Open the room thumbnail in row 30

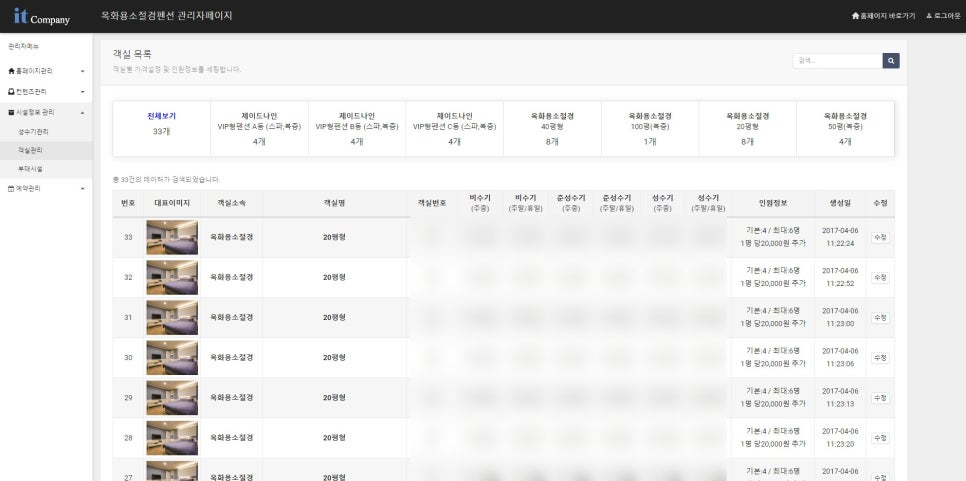pos(172,357)
